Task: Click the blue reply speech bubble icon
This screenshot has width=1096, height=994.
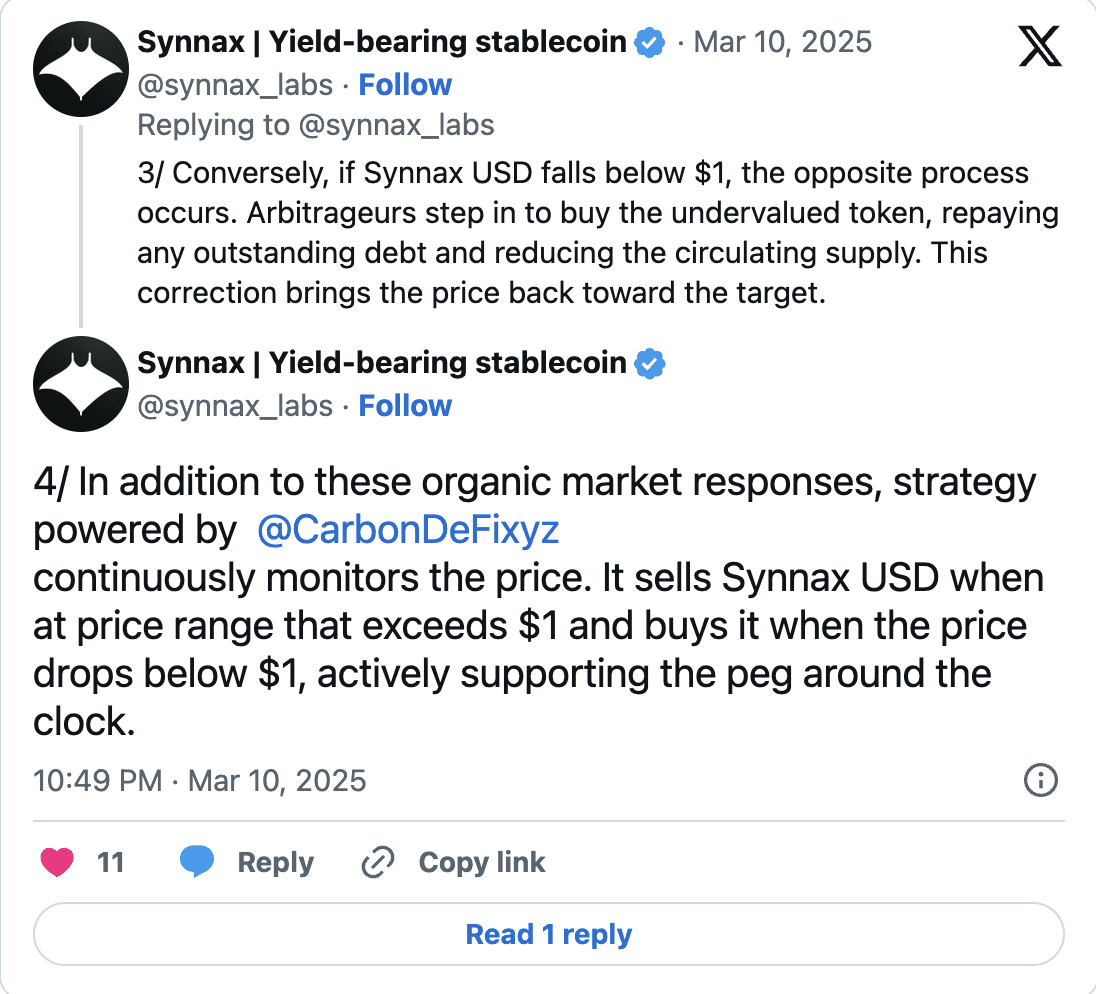Action: click(197, 861)
